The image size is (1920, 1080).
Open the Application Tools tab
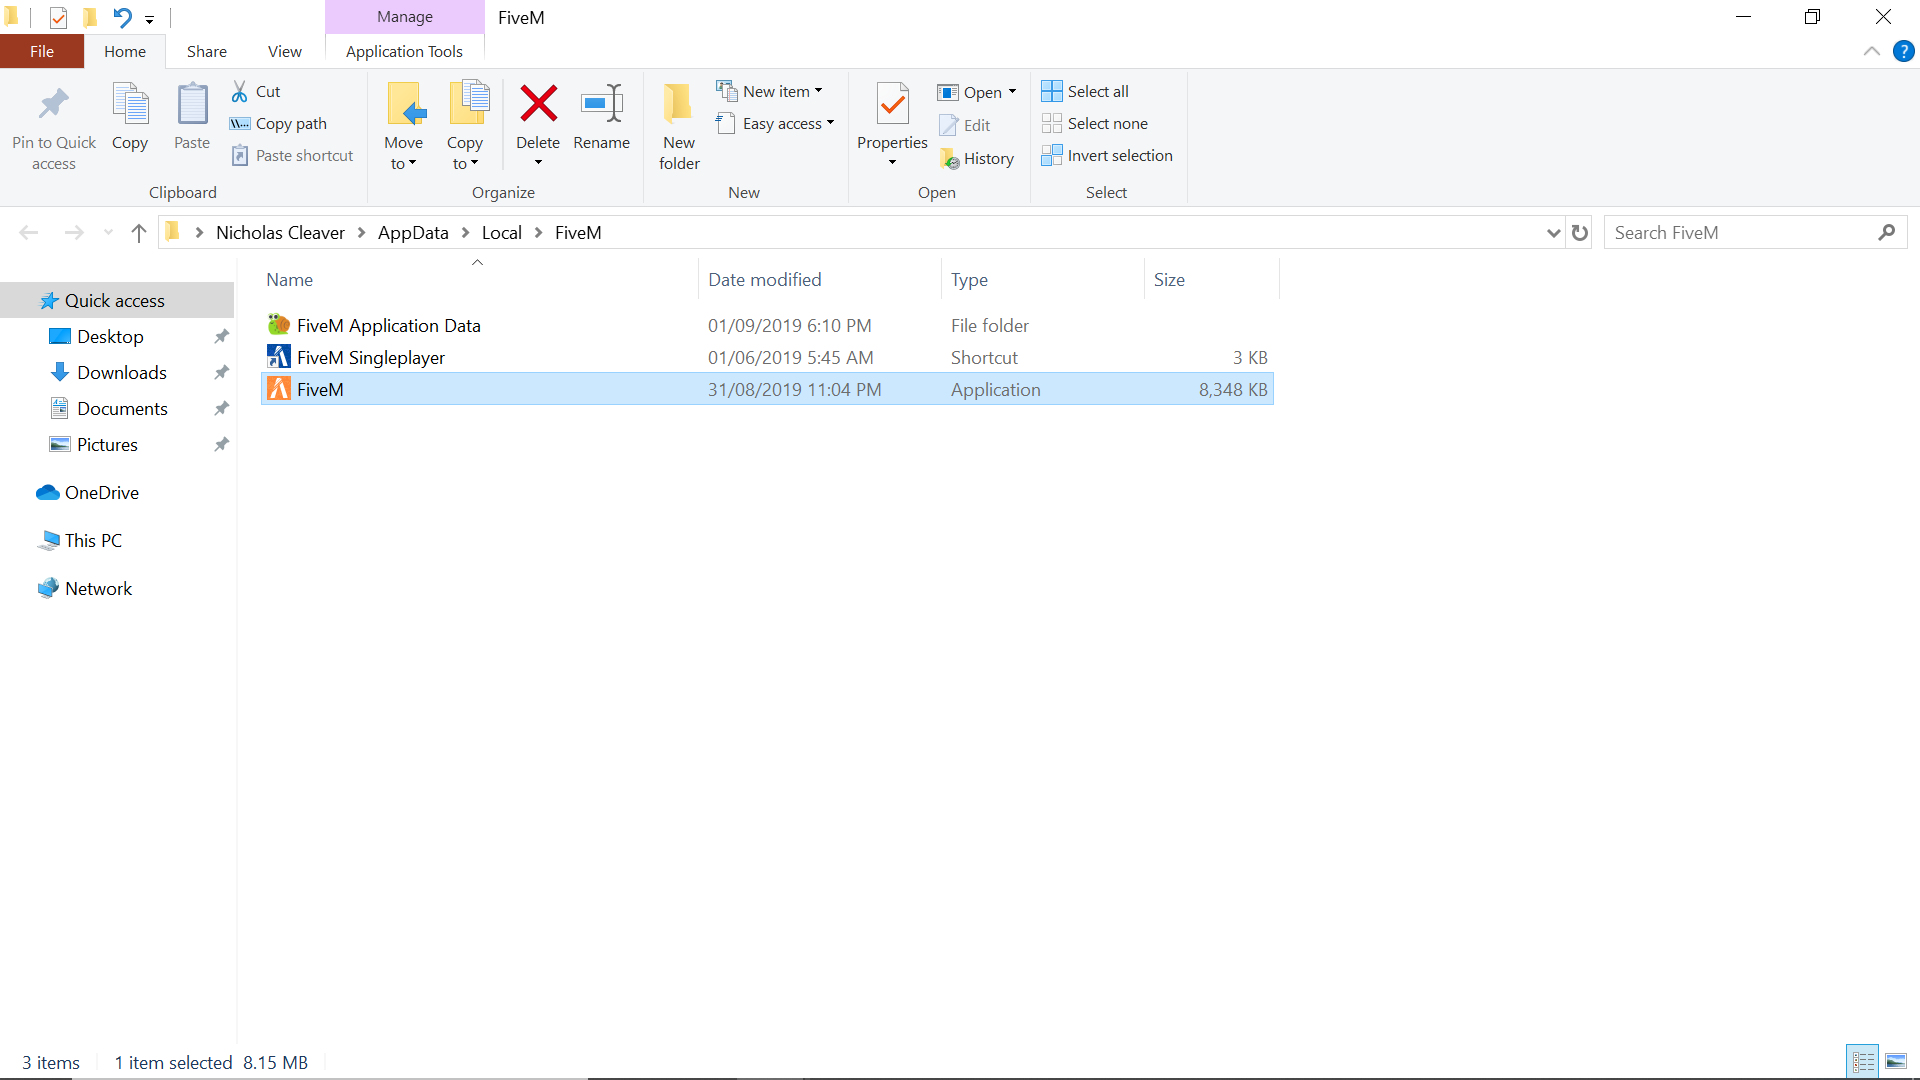[404, 51]
